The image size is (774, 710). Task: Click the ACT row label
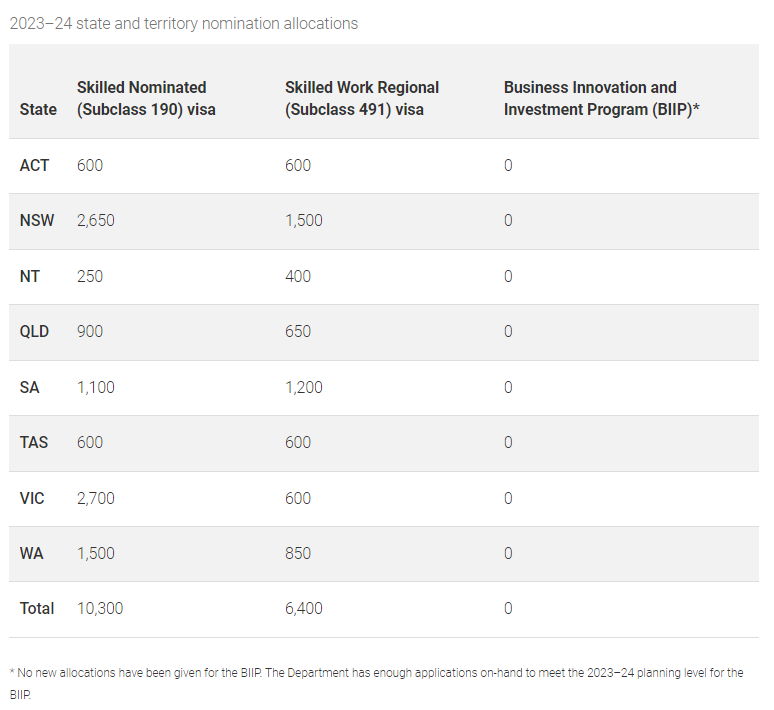click(x=34, y=165)
